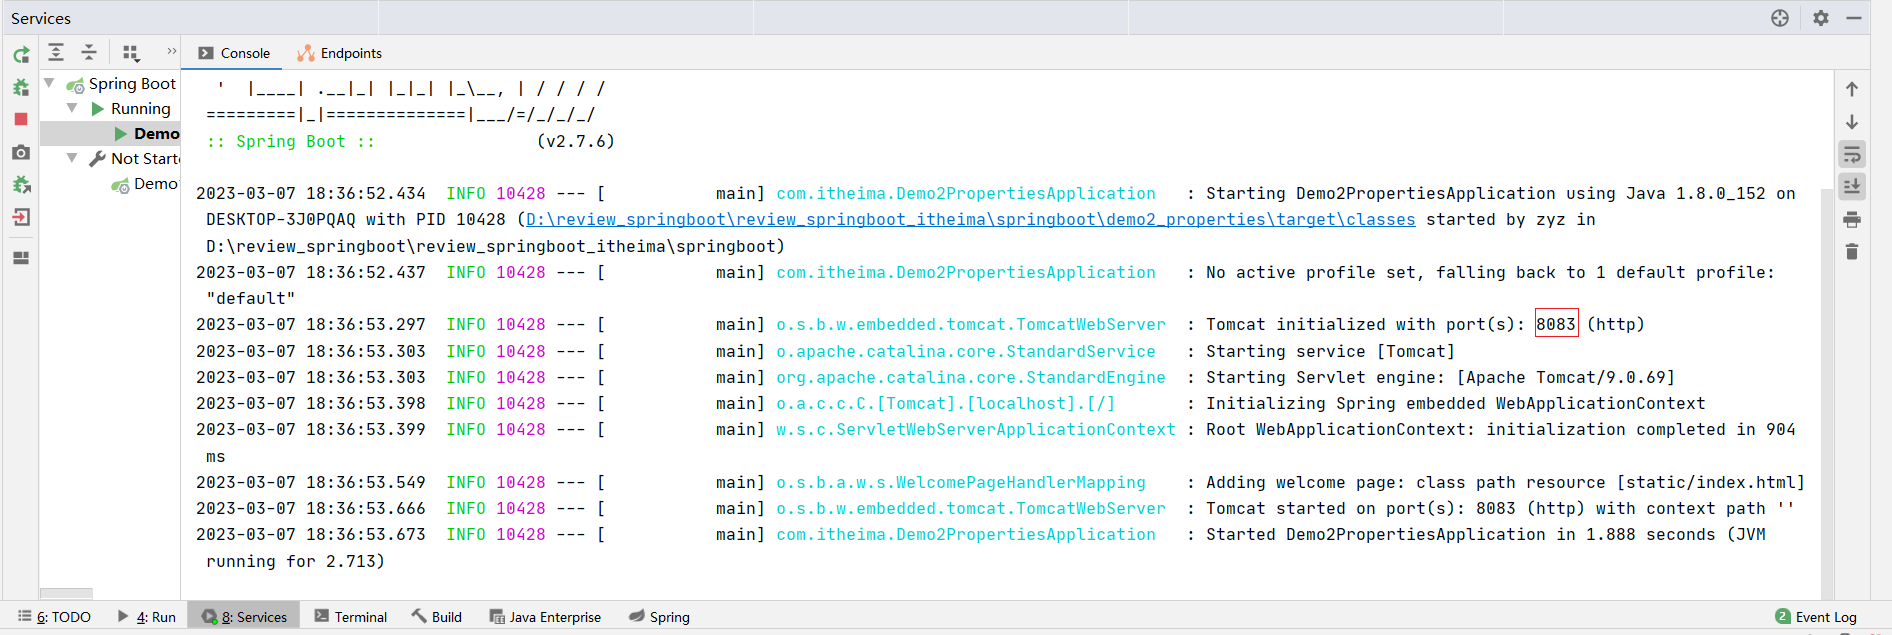Collapse the Not Started tree node
This screenshot has width=1892, height=635.
point(72,158)
